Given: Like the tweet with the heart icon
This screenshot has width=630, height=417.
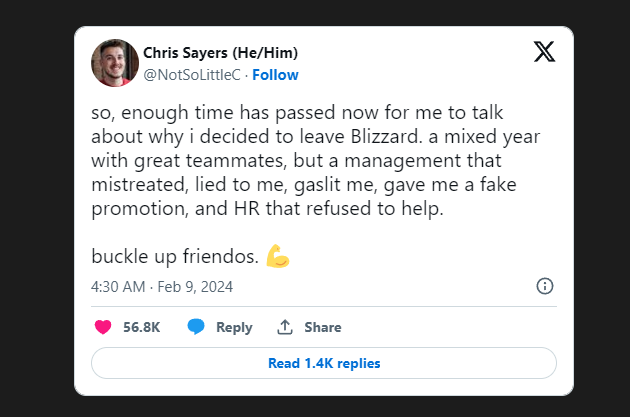Looking at the screenshot, I should click(102, 327).
